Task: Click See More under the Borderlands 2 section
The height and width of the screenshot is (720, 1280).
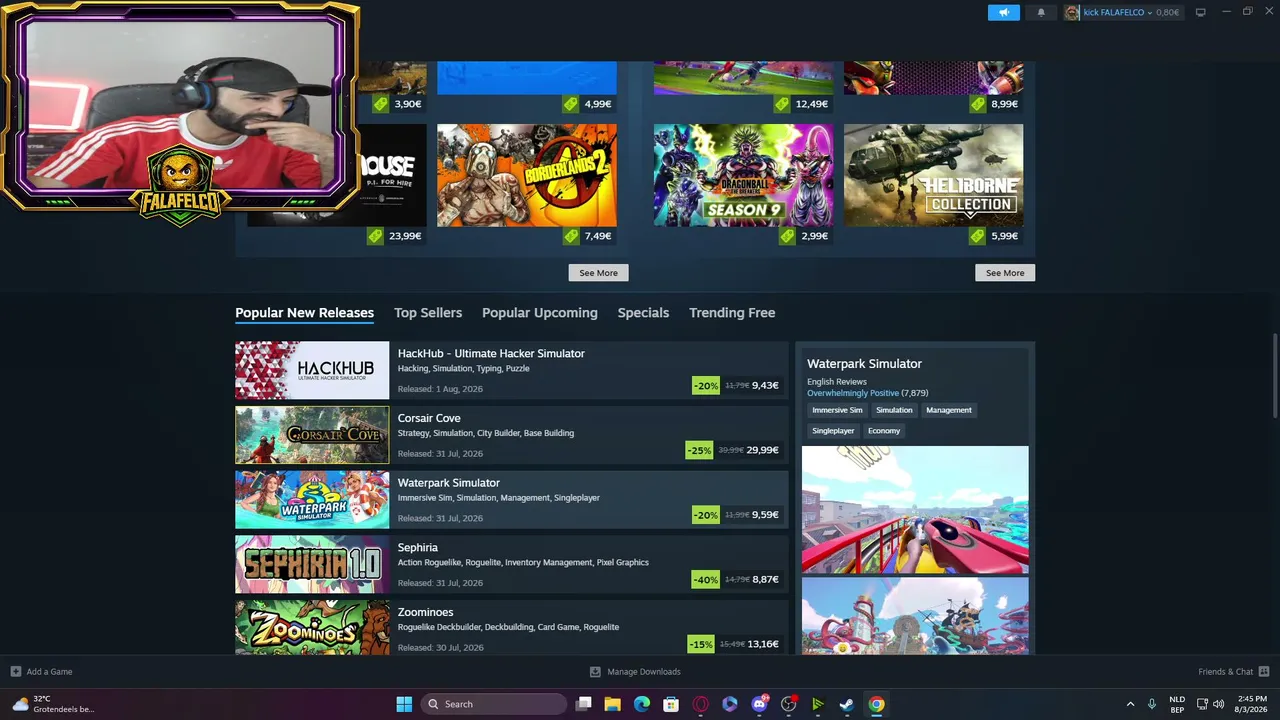Action: tap(598, 273)
